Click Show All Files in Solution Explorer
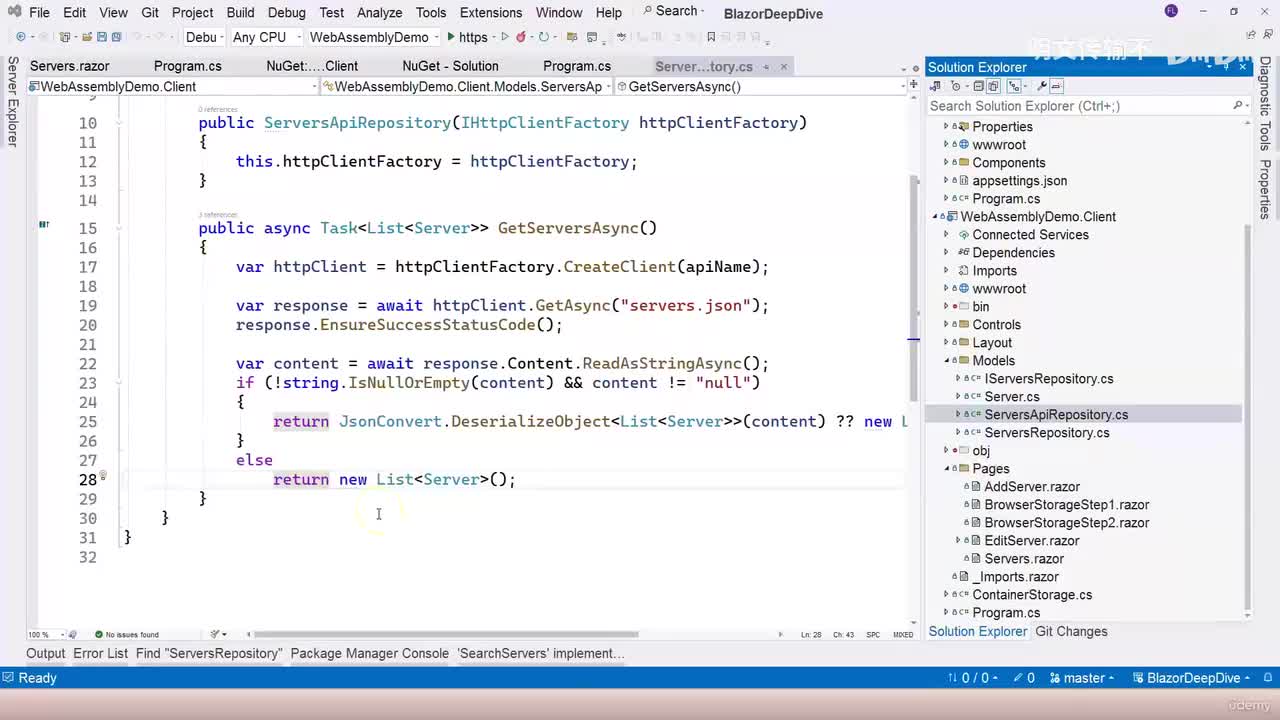This screenshot has height=720, width=1280. [x=993, y=86]
